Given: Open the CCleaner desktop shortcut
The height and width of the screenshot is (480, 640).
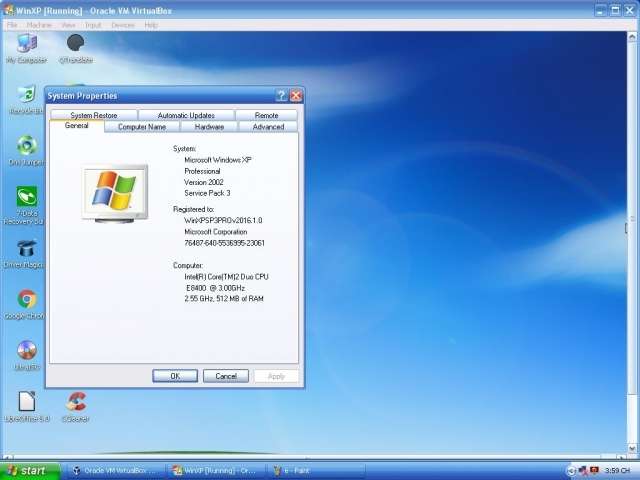Looking at the screenshot, I should click(75, 403).
